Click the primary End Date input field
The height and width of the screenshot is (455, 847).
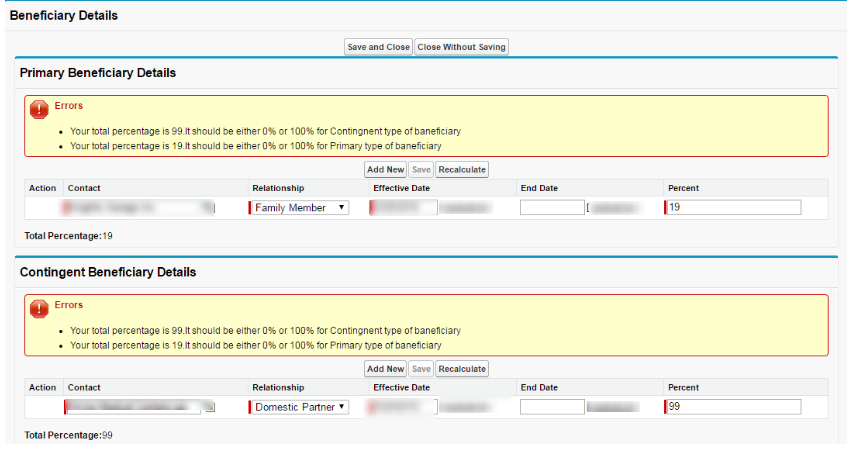click(x=552, y=208)
